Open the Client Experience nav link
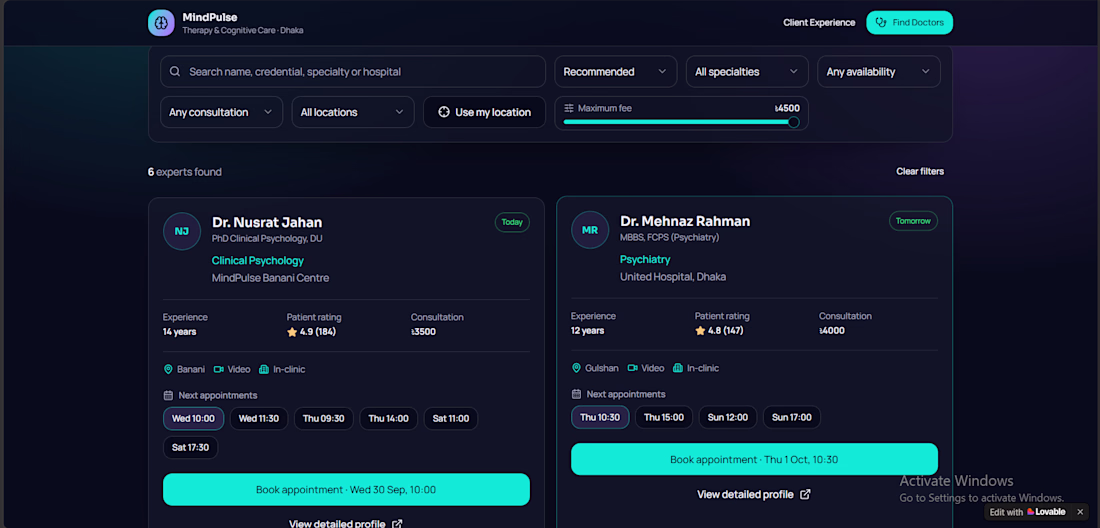 click(819, 22)
